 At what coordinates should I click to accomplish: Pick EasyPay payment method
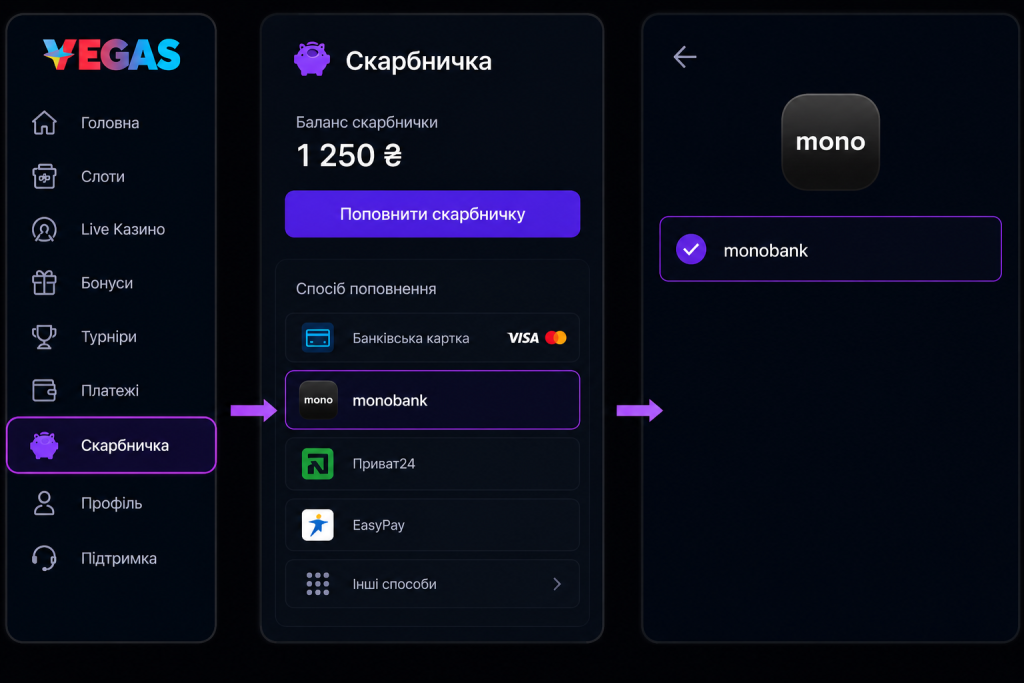click(x=432, y=525)
